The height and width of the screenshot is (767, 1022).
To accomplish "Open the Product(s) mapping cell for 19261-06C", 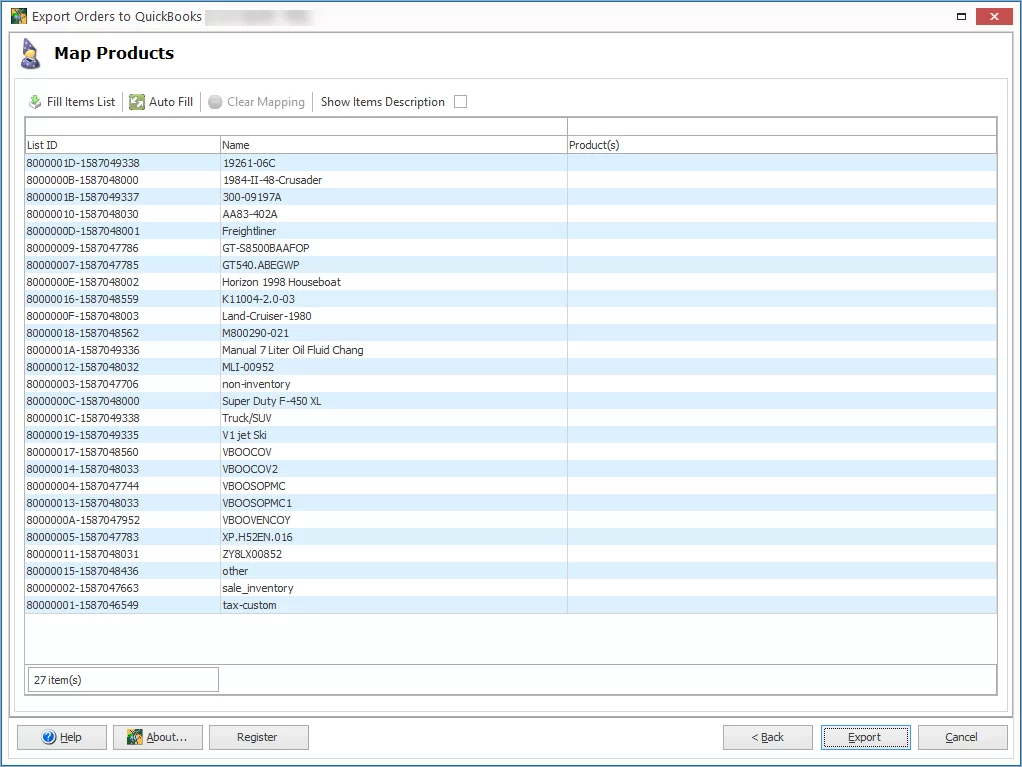I will coord(780,162).
